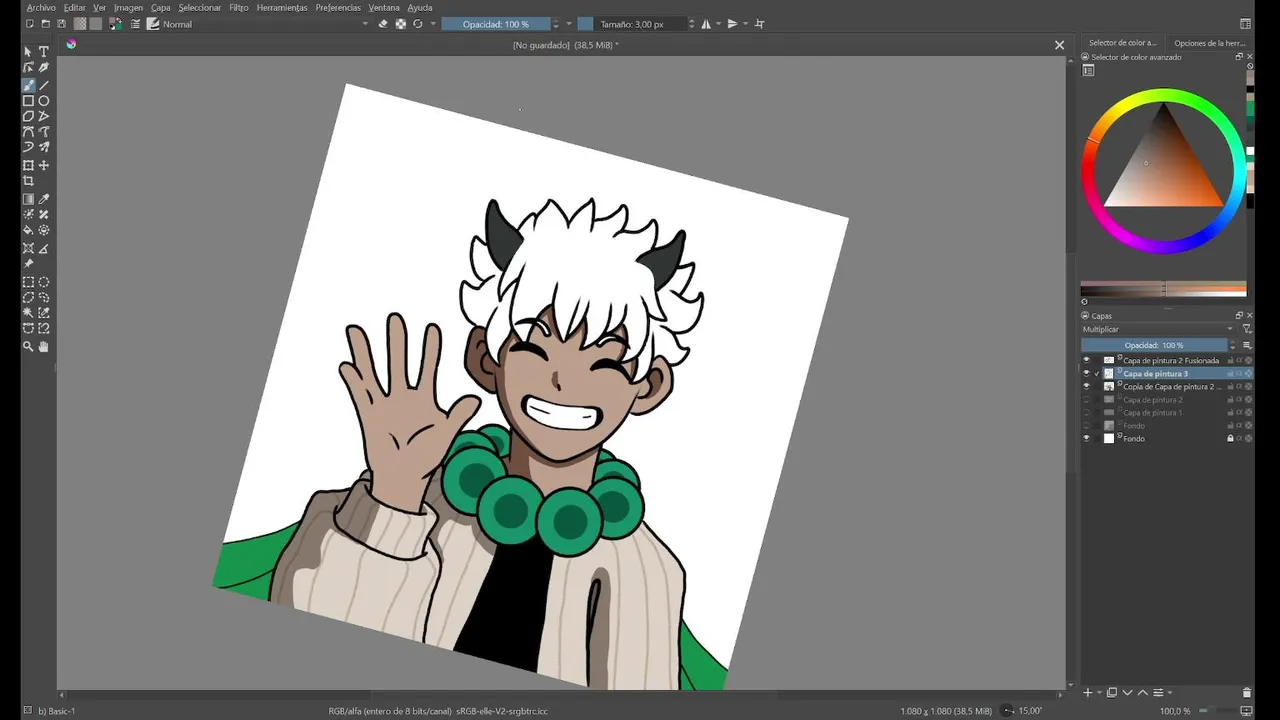1280x720 pixels.
Task: Select the Bezier Curve tool
Action: click(x=28, y=132)
